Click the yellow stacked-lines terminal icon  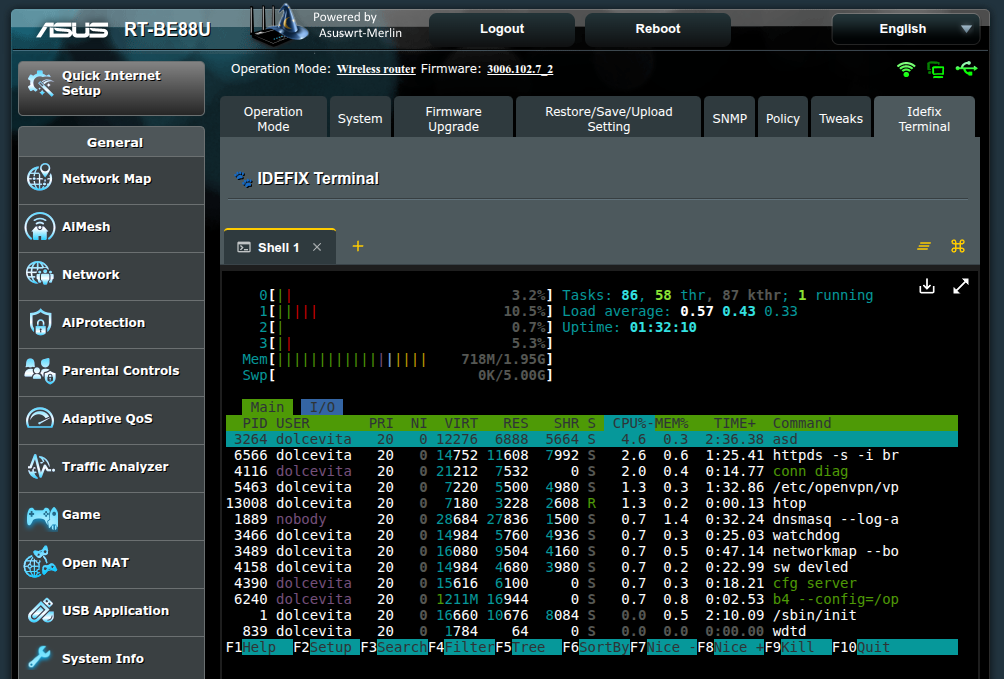pyautogui.click(x=924, y=247)
